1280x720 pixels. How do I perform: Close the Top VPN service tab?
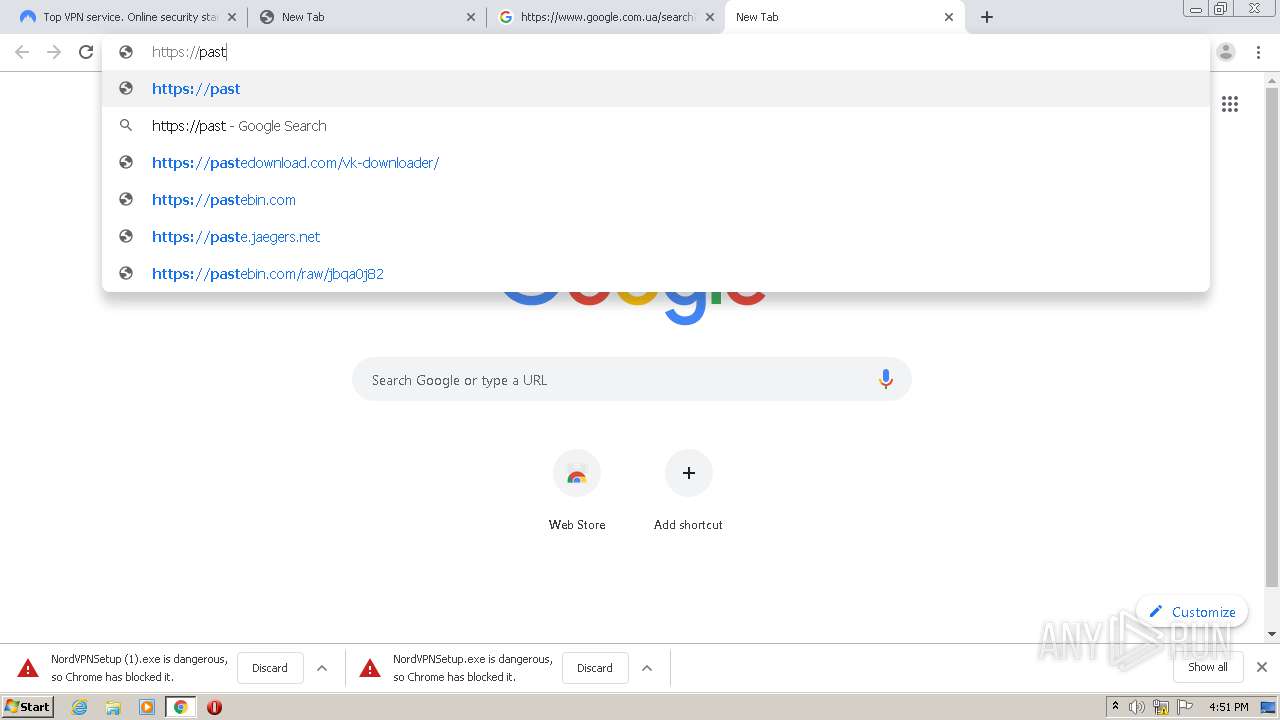tap(232, 17)
